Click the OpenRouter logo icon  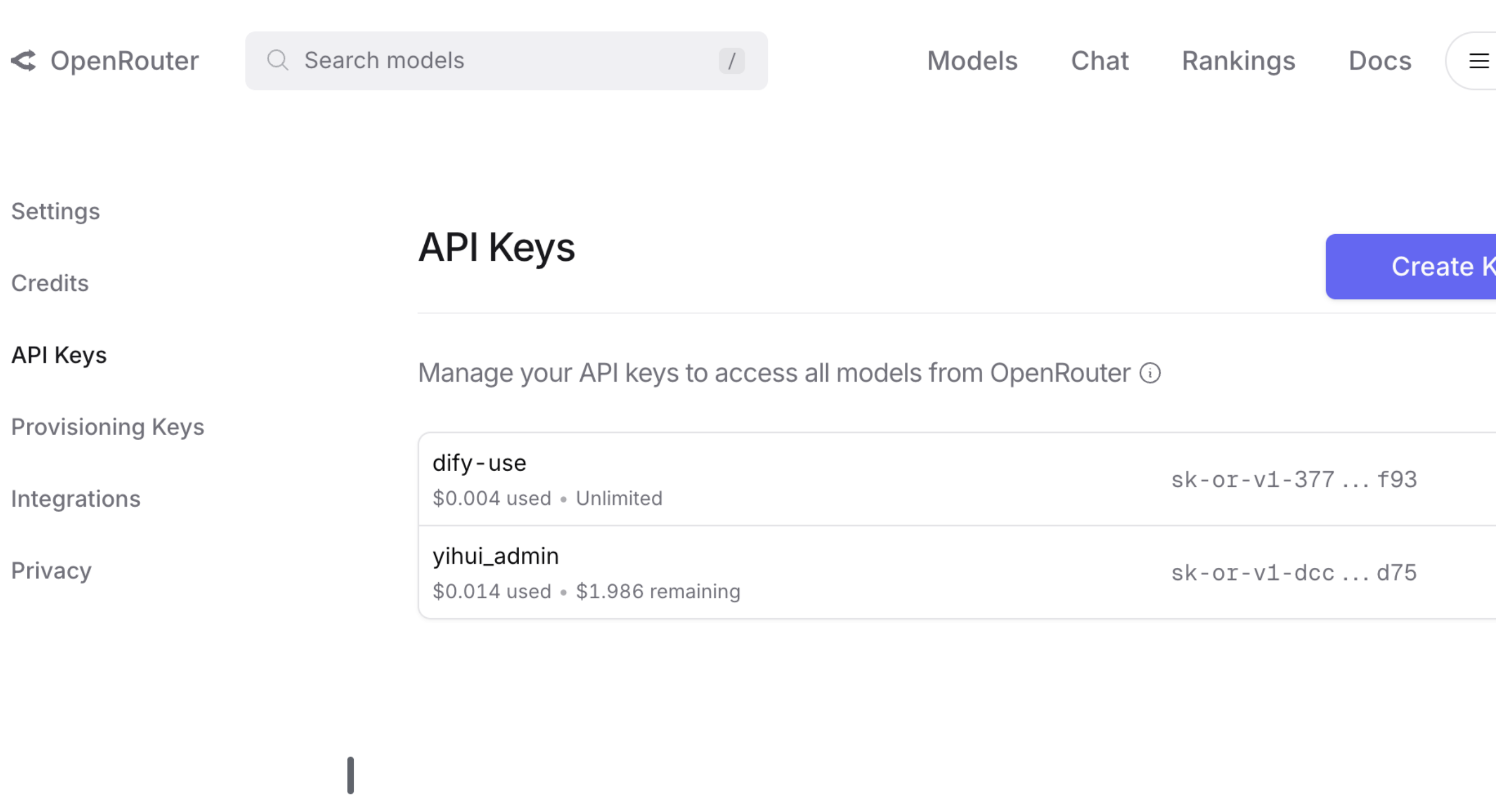pyautogui.click(x=24, y=61)
